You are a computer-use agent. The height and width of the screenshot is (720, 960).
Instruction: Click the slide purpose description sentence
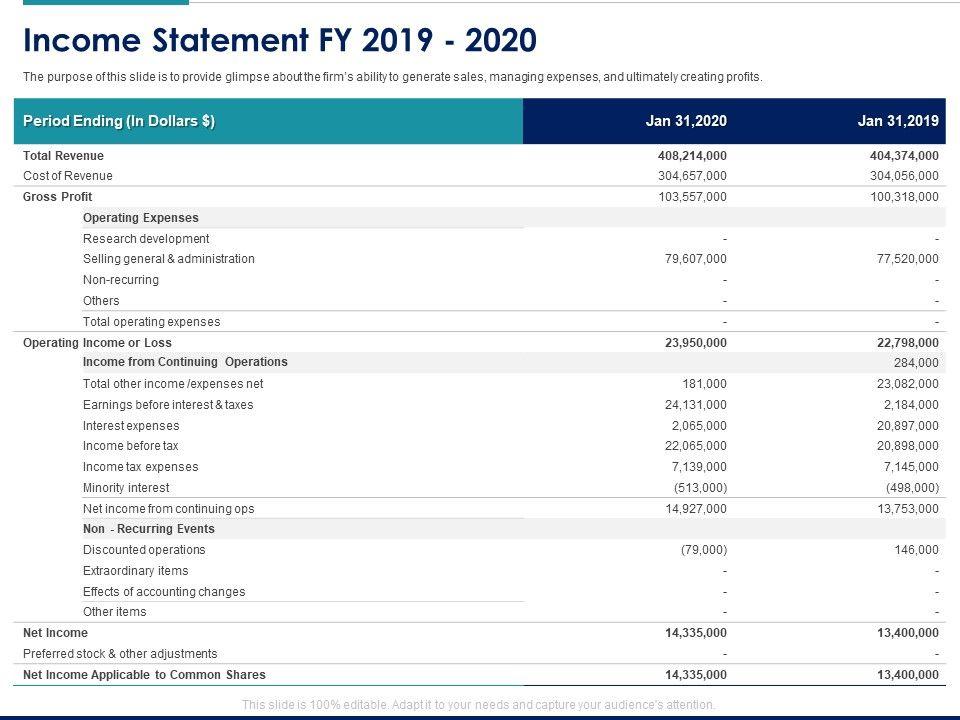392,77
